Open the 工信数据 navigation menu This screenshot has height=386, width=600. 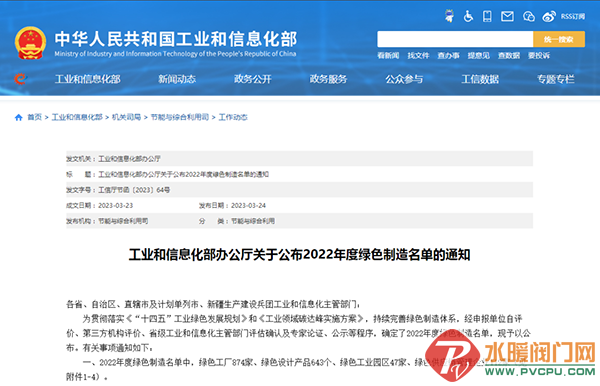click(480, 79)
